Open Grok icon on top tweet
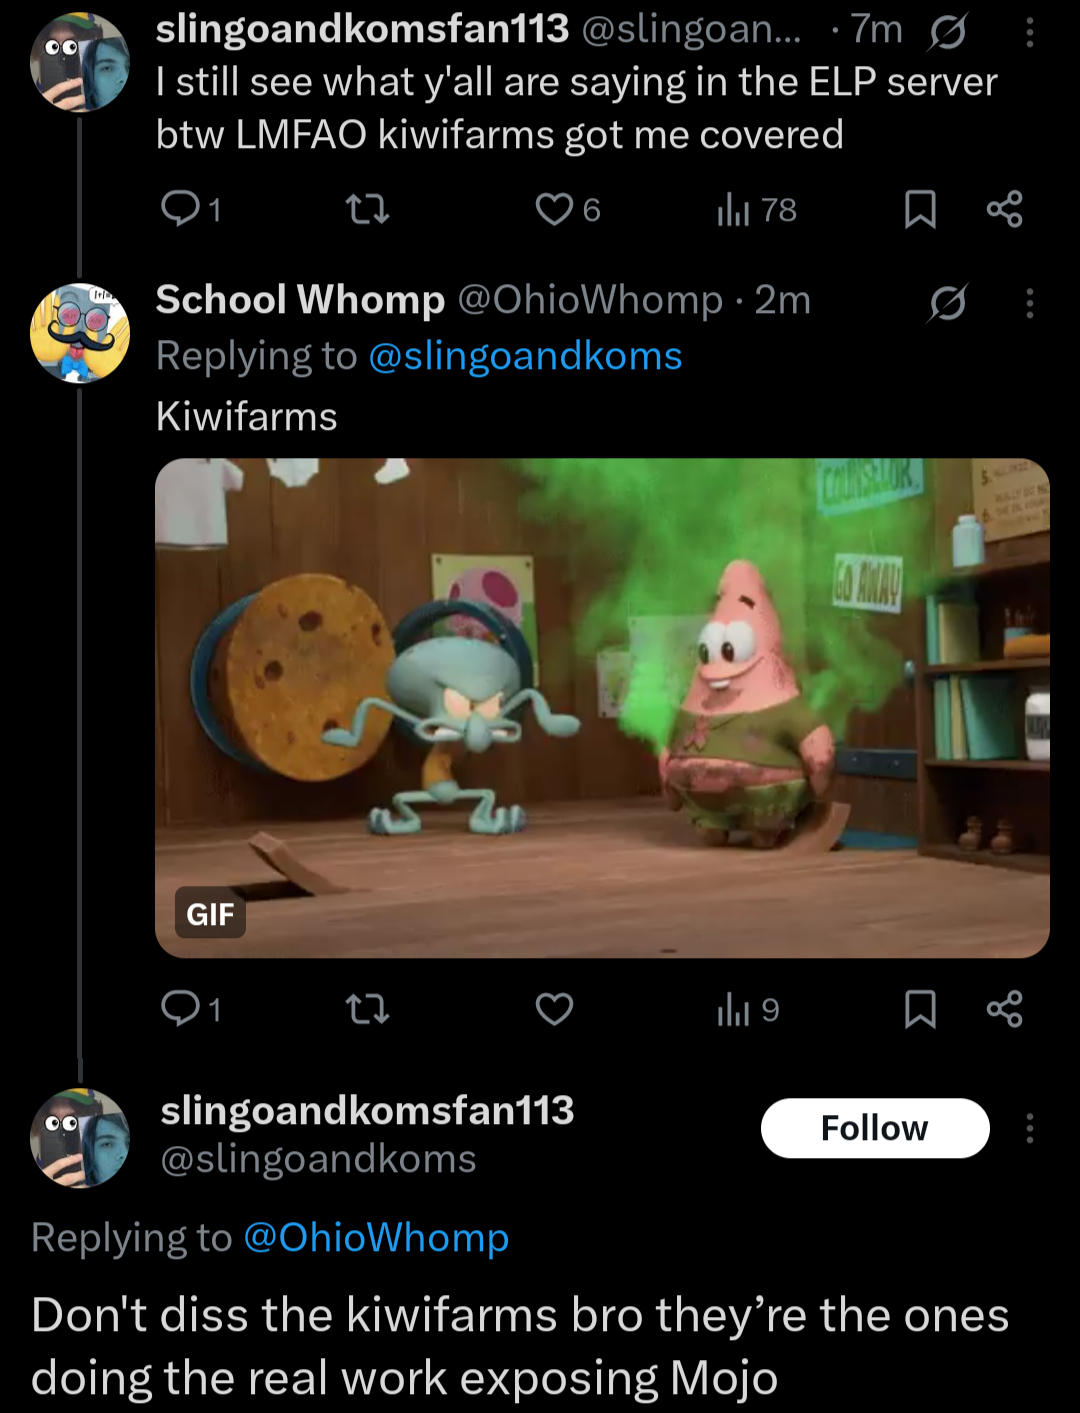 point(947,34)
